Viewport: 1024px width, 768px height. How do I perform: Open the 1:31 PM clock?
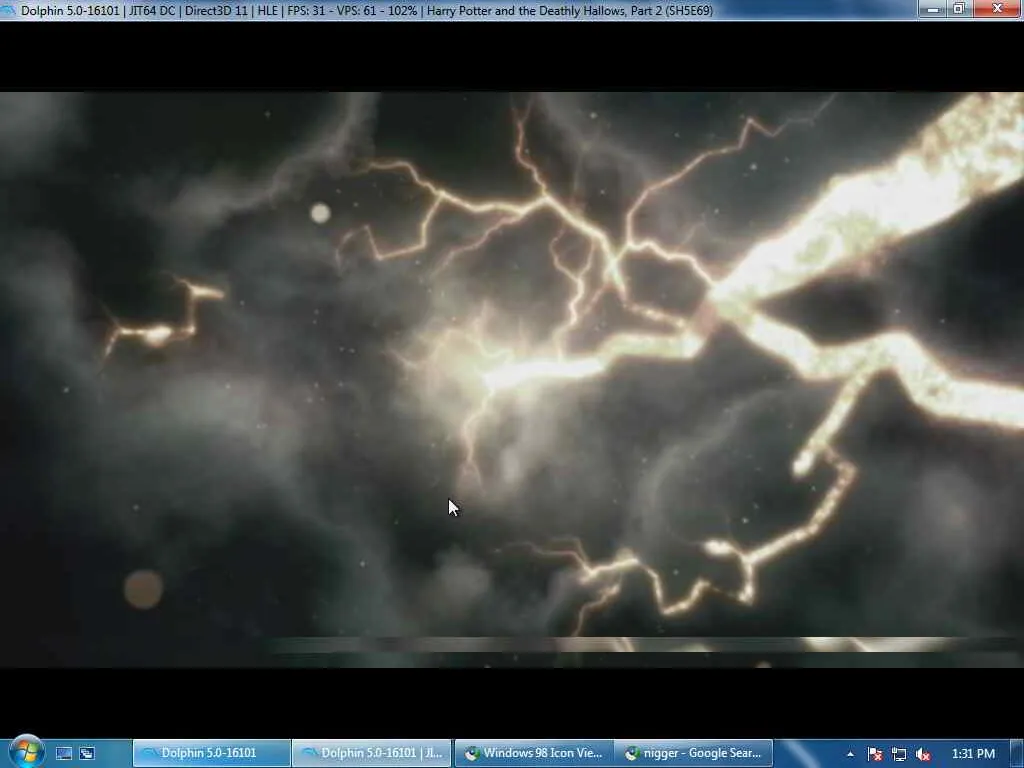(x=973, y=754)
